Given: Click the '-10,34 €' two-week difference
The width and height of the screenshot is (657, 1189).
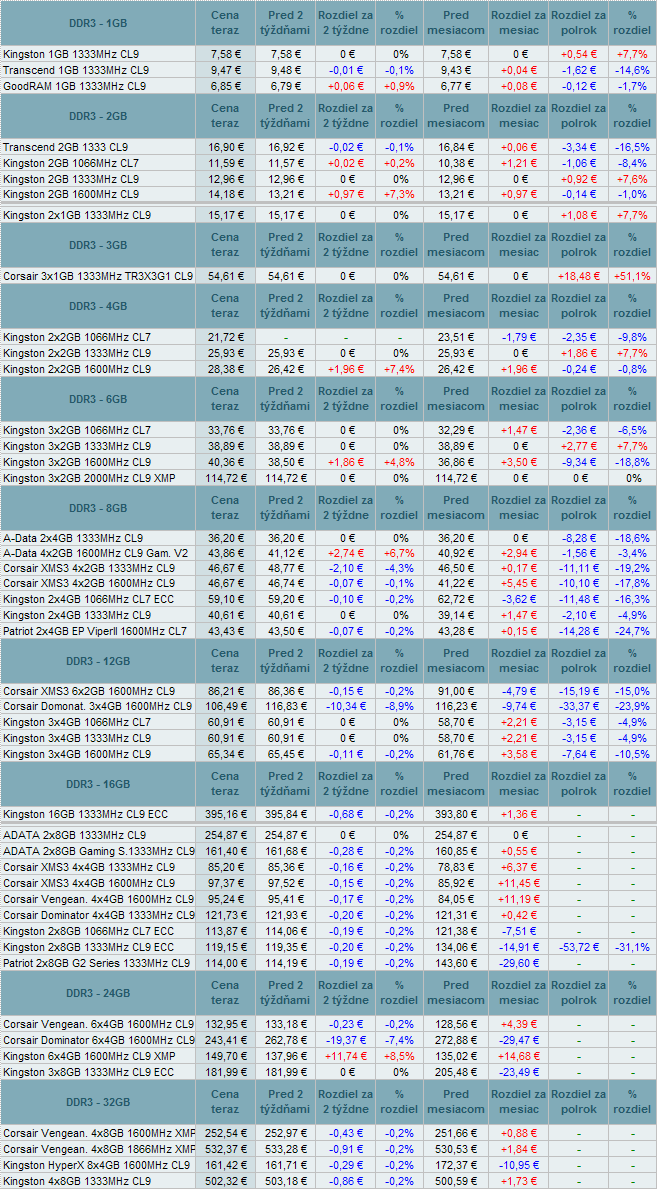Looking at the screenshot, I should coord(345,707).
